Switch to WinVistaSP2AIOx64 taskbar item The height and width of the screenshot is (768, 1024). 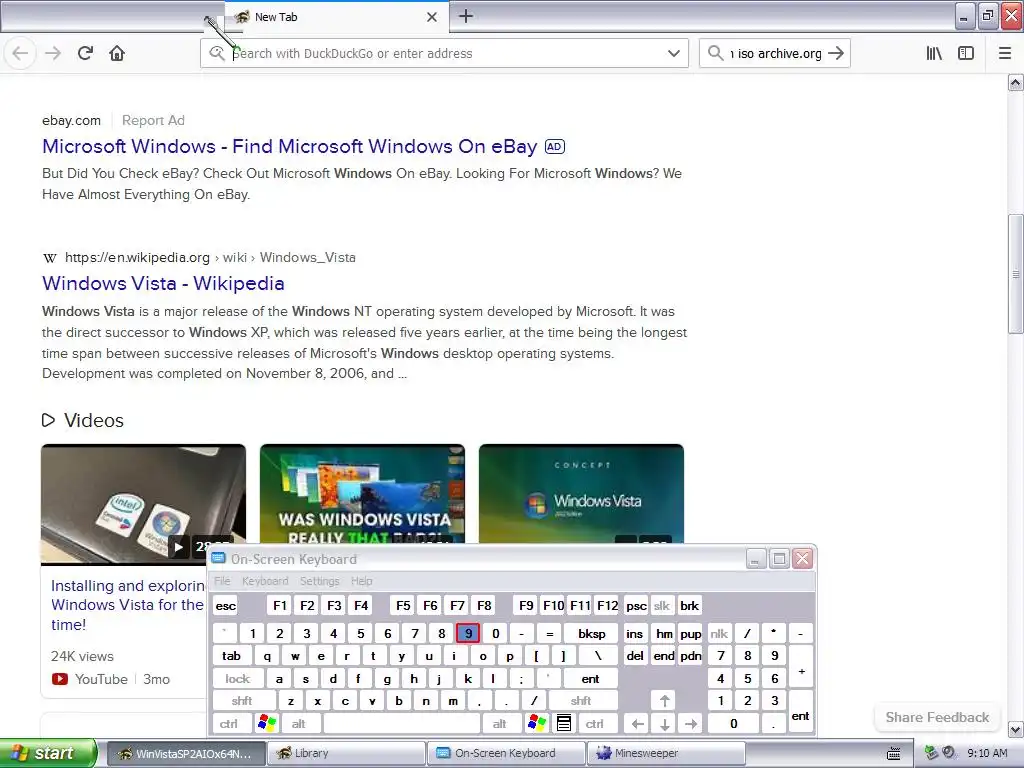185,753
